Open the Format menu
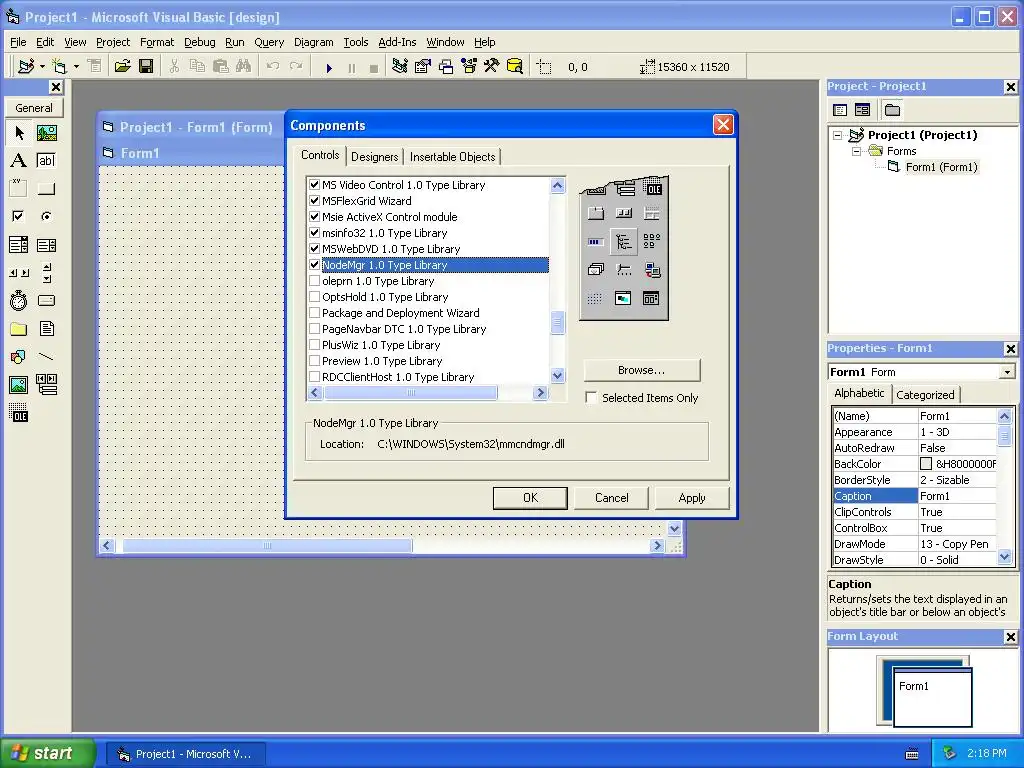The height and width of the screenshot is (768, 1024). [x=157, y=42]
